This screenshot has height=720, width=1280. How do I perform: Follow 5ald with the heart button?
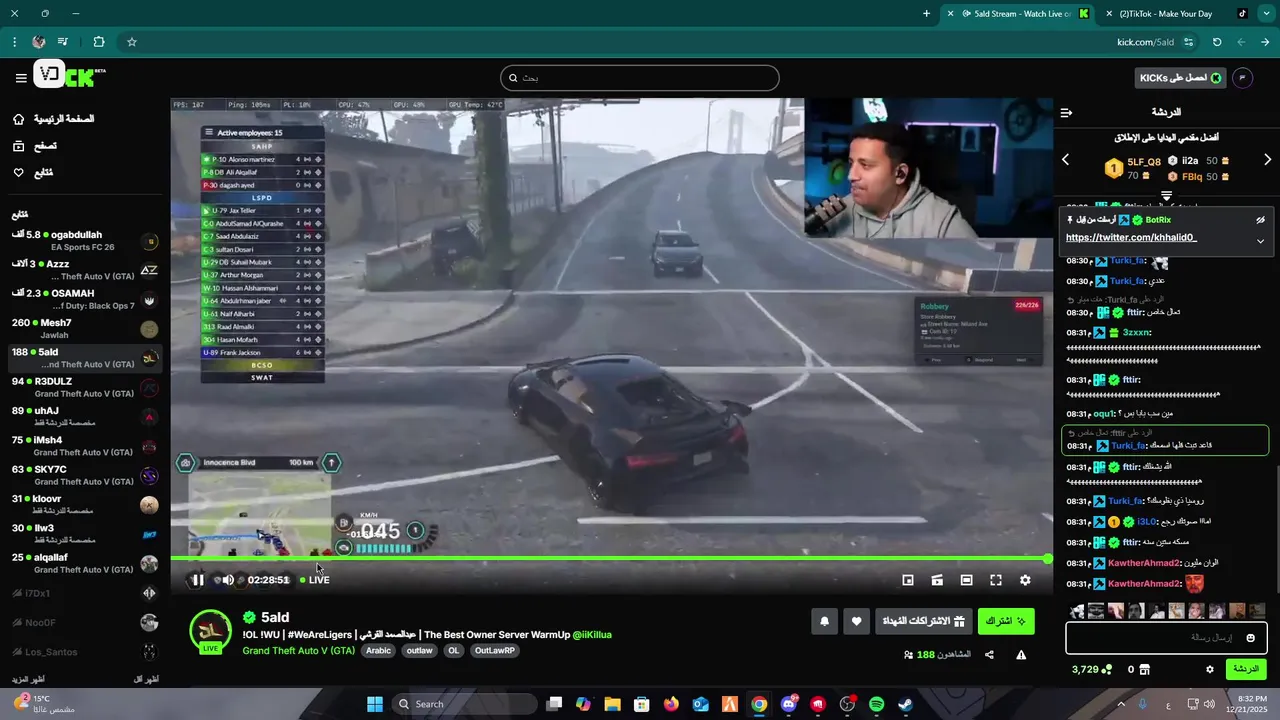point(856,621)
